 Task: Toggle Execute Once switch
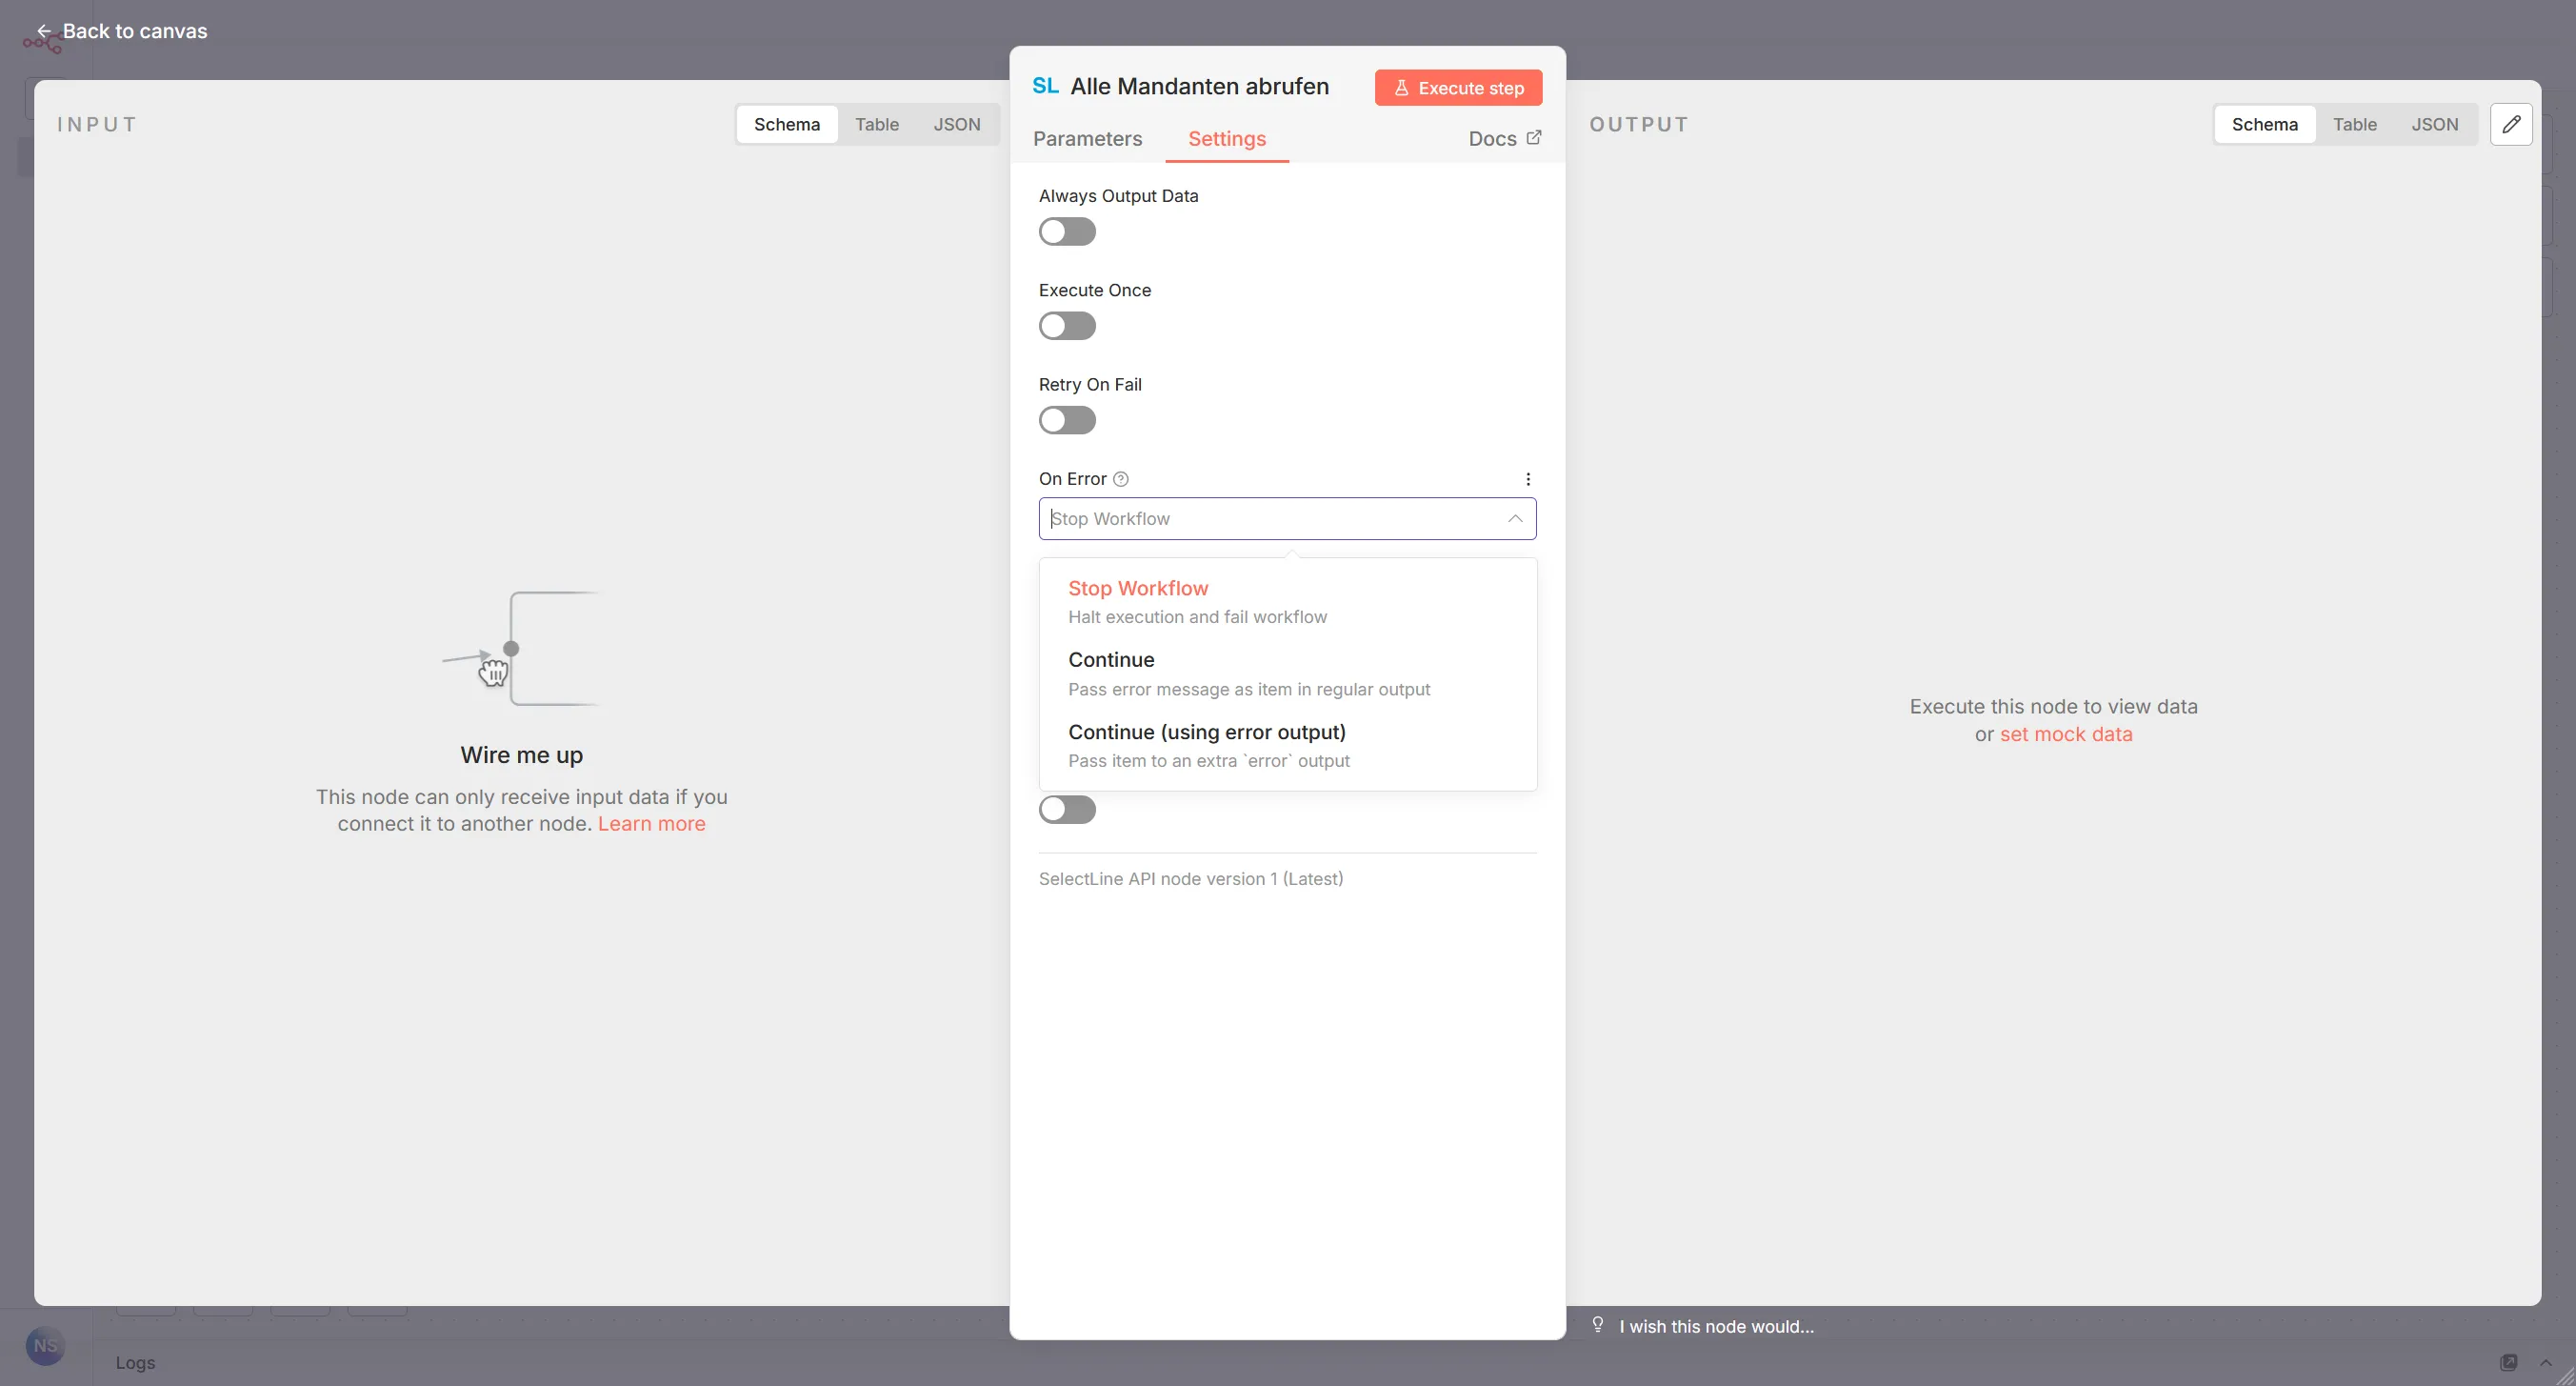(x=1067, y=326)
